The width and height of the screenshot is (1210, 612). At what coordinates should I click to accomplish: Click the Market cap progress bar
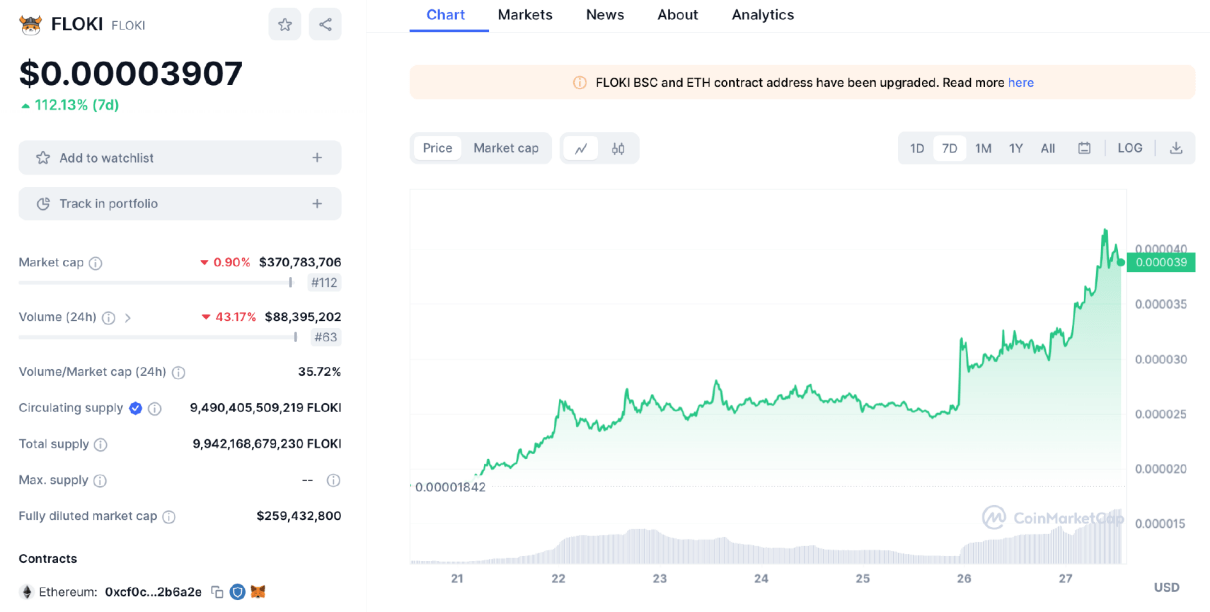pos(155,283)
